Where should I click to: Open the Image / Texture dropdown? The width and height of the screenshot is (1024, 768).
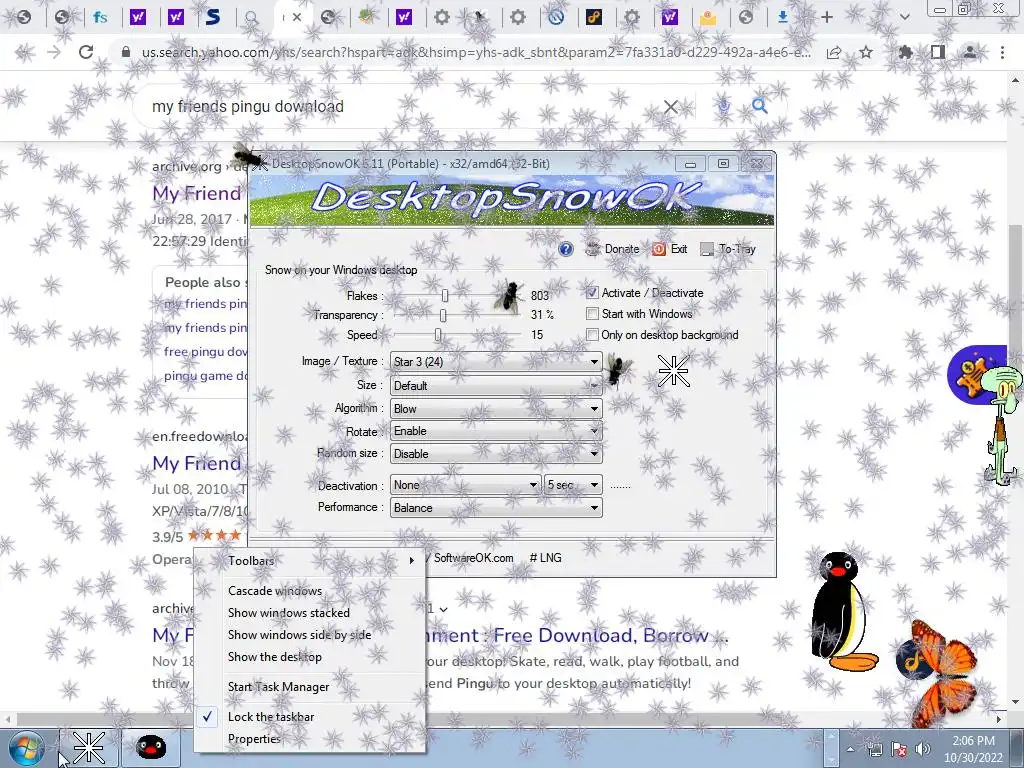[496, 361]
